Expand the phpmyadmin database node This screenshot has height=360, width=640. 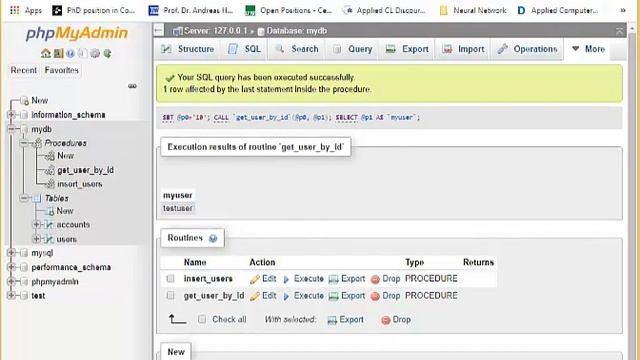tap(11, 281)
